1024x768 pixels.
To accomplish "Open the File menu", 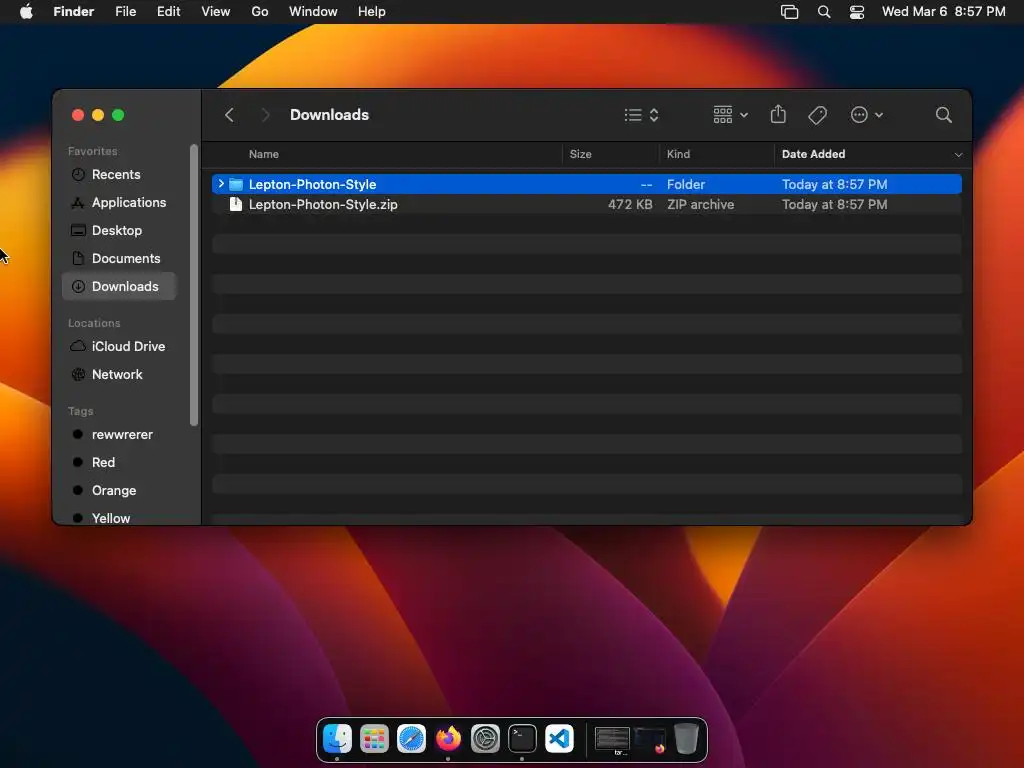I will pyautogui.click(x=125, y=12).
